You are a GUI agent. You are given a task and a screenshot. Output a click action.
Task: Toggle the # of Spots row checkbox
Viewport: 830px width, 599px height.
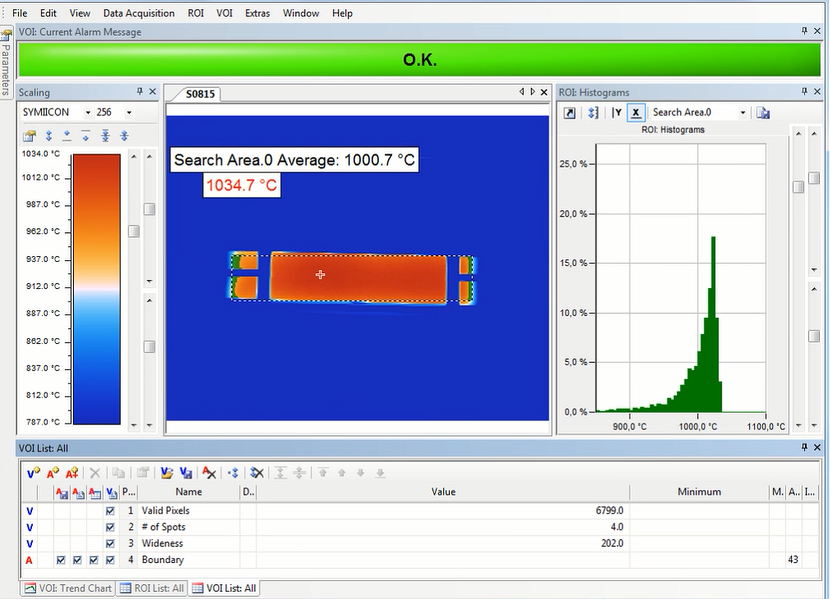coord(109,527)
